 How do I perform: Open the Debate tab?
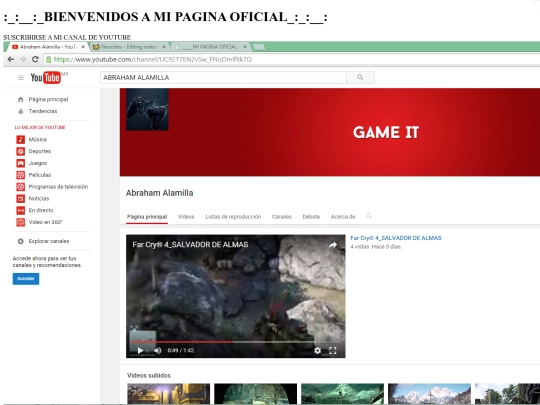click(x=311, y=217)
